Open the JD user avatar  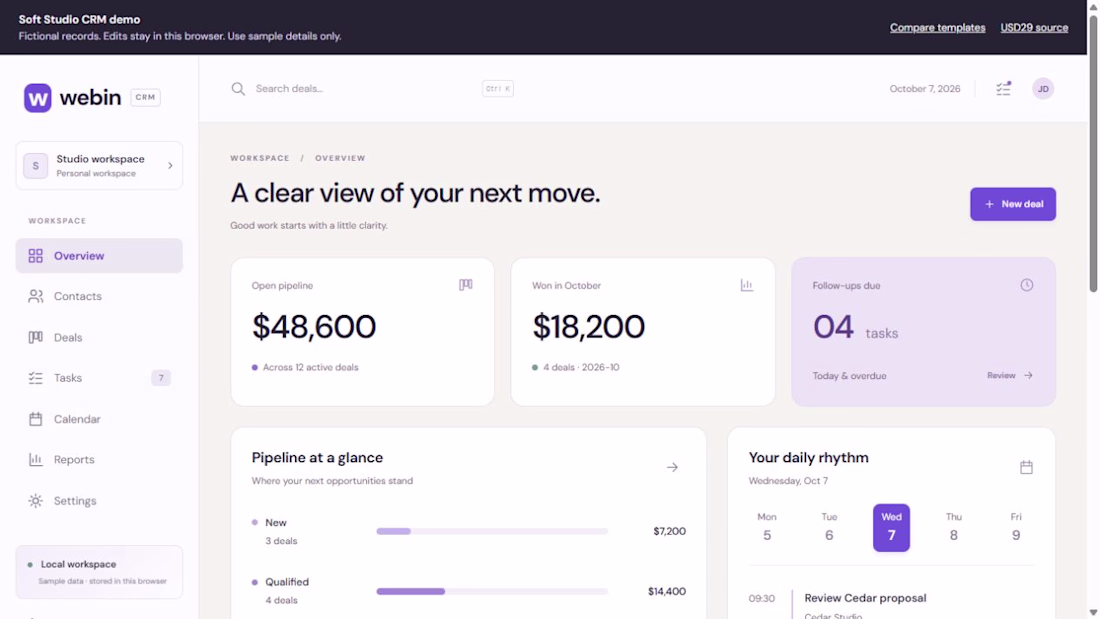click(1043, 88)
